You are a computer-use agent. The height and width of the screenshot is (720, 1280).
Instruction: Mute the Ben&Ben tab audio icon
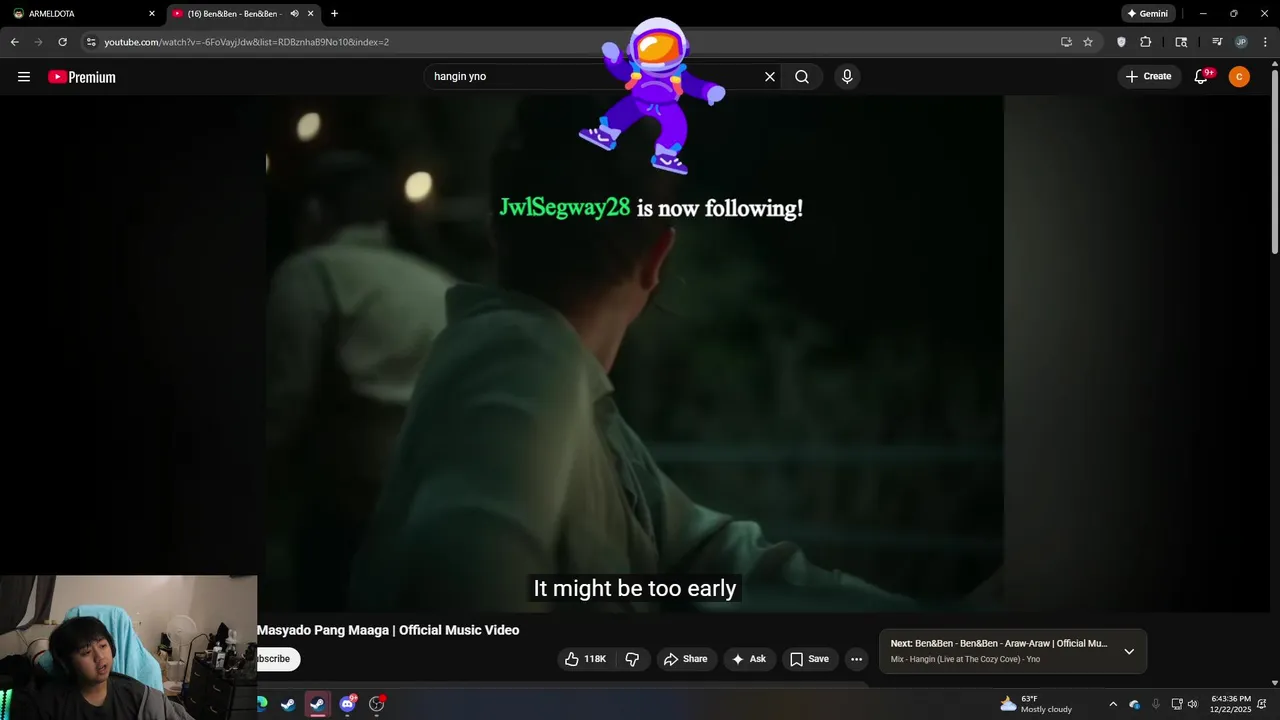[294, 14]
